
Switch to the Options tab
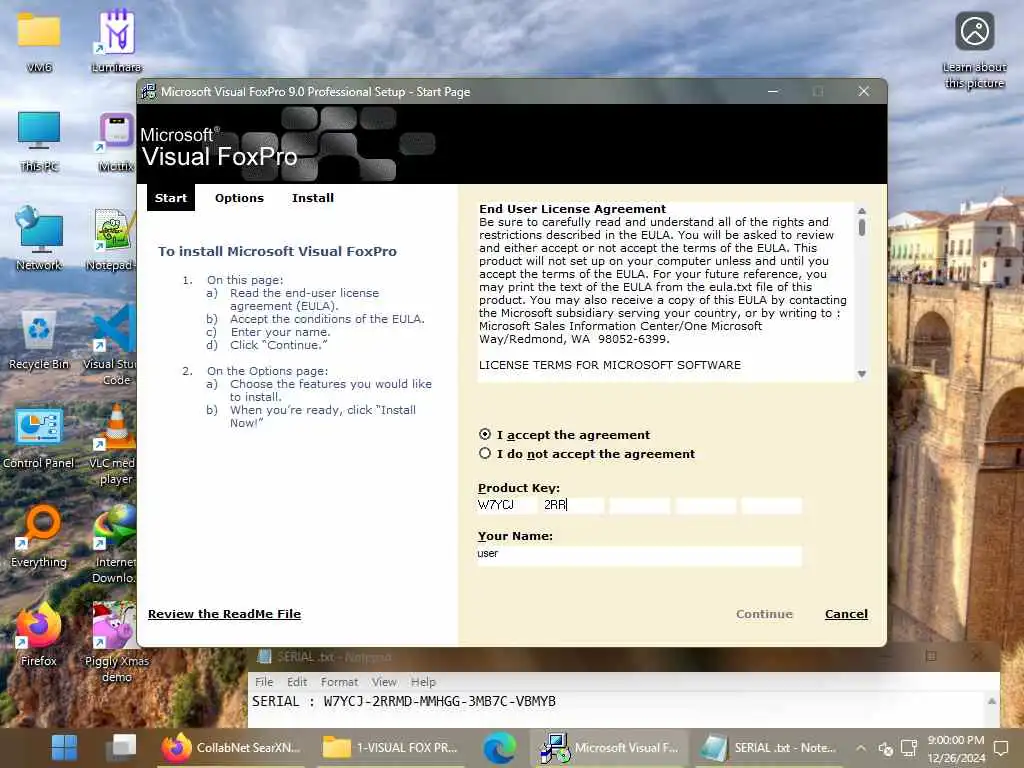point(239,198)
